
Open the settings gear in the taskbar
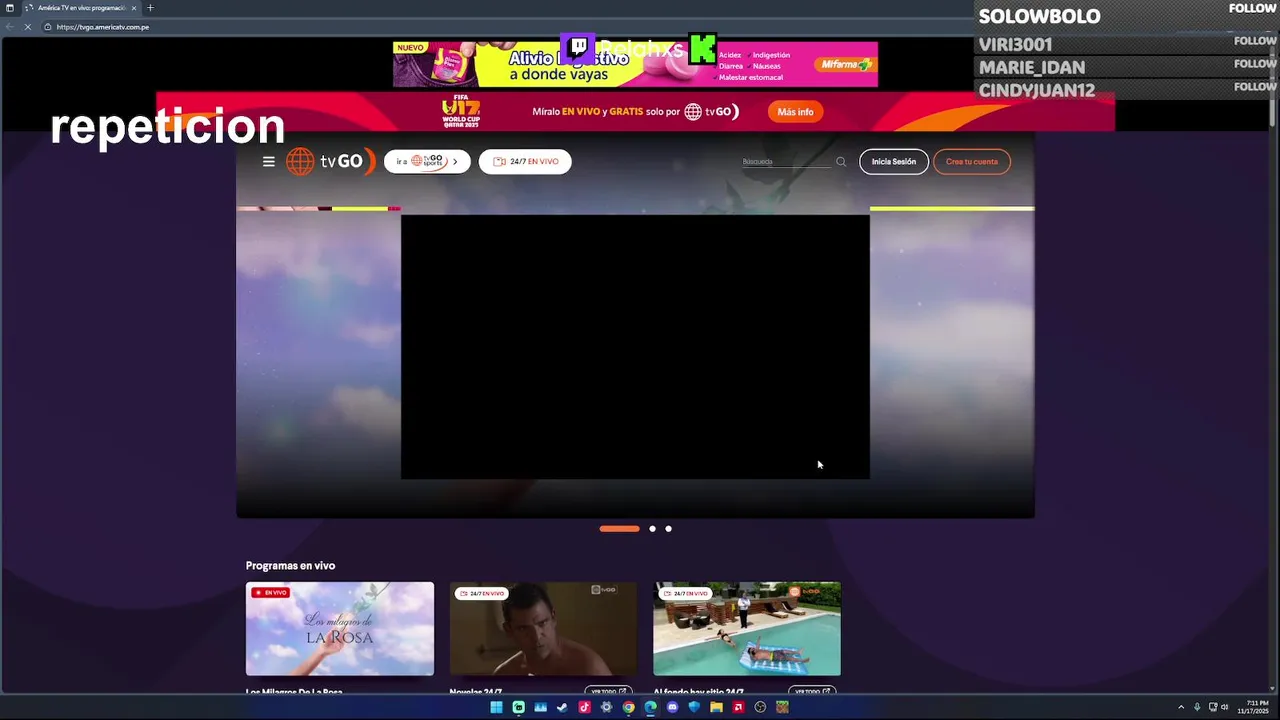click(x=606, y=707)
